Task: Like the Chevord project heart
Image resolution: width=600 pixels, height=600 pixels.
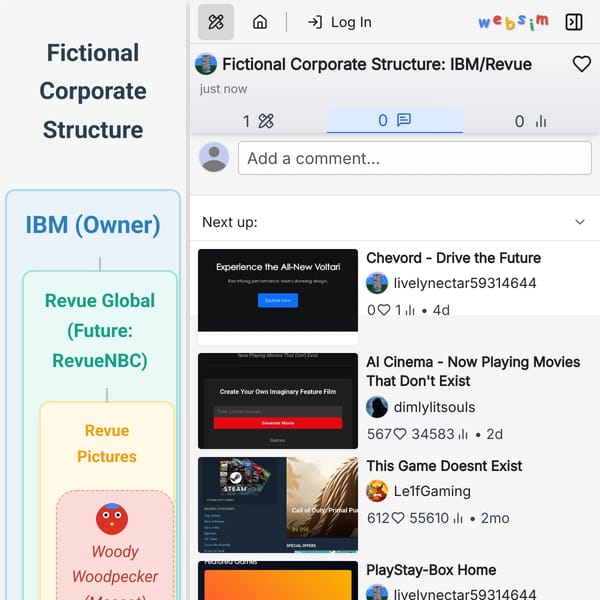Action: click(x=384, y=310)
